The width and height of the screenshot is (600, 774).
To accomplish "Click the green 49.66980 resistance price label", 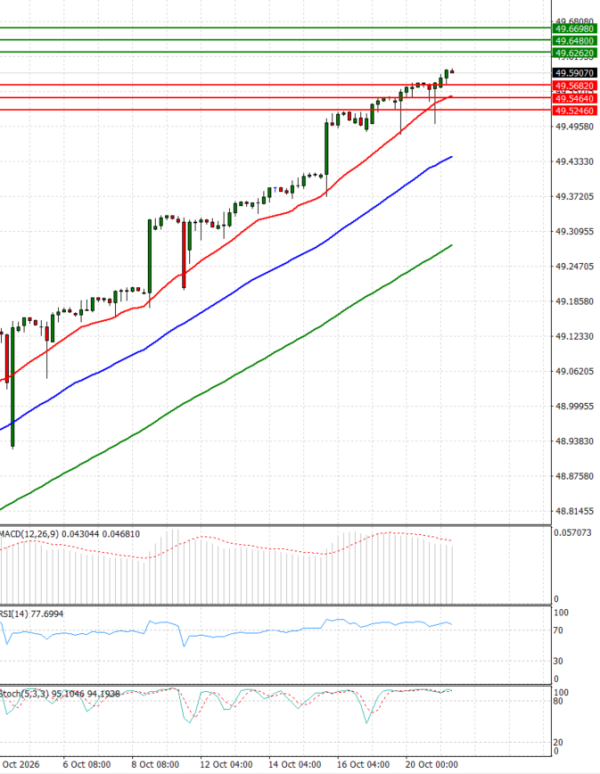I will coord(574,29).
